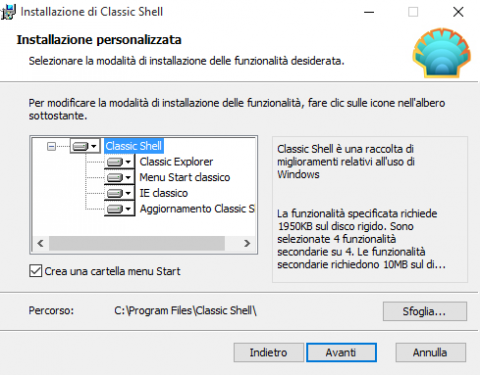The width and height of the screenshot is (480, 375).
Task: Select the Classic Shell tree item
Action: (x=134, y=146)
